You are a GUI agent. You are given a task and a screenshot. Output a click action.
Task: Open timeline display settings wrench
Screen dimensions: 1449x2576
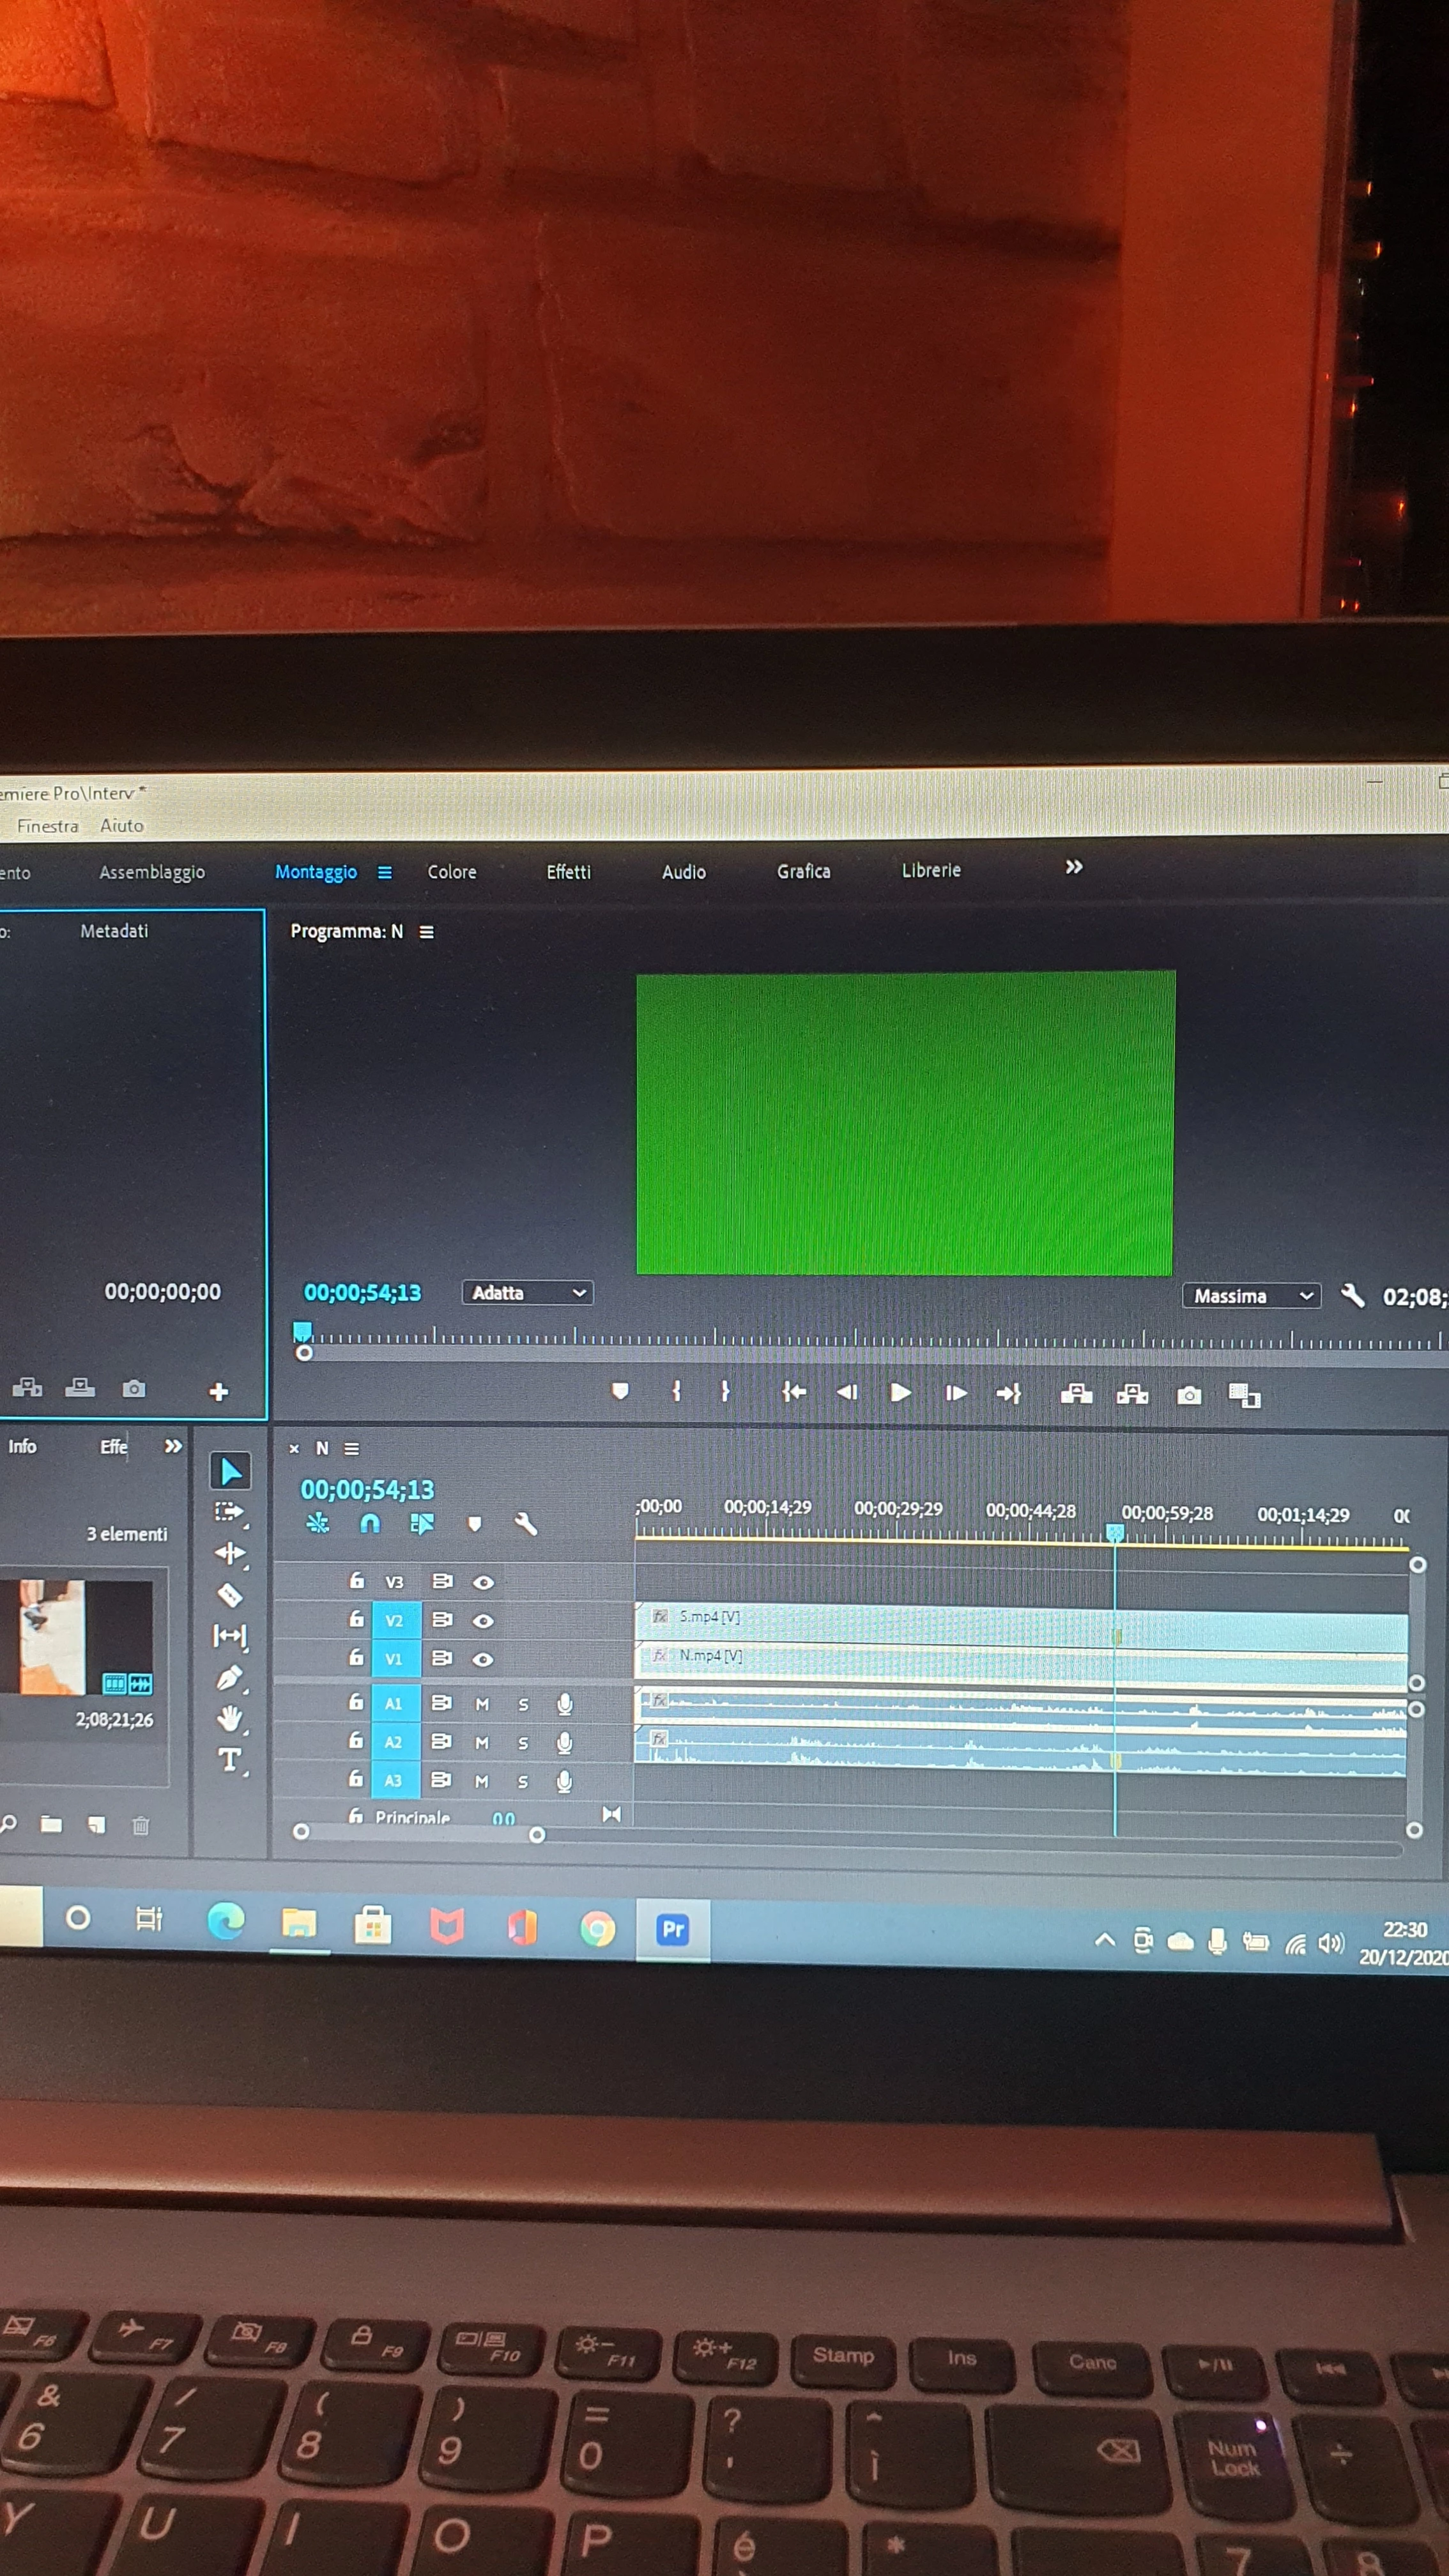526,1524
